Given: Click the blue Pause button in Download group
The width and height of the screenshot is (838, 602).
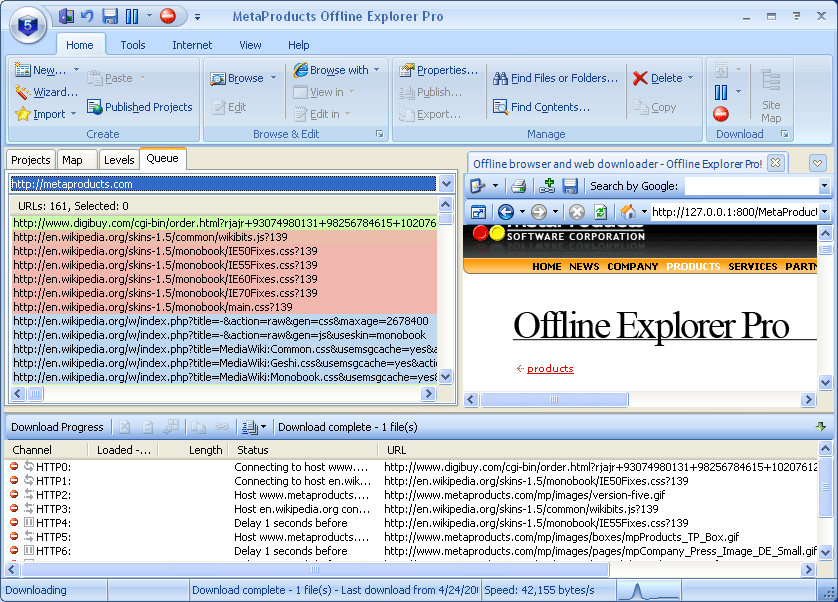Looking at the screenshot, I should (x=721, y=92).
